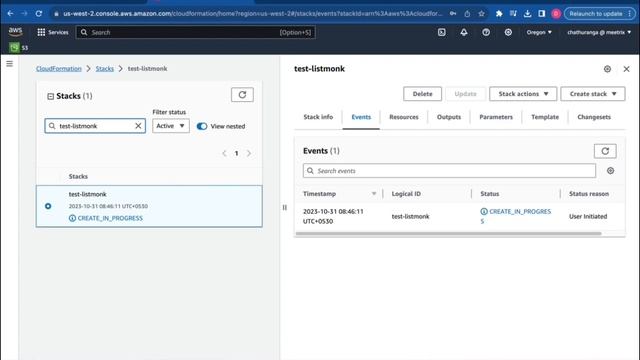The height and width of the screenshot is (360, 640).
Task: Open AWS CloudShell icon in top bar
Action: 442,32
